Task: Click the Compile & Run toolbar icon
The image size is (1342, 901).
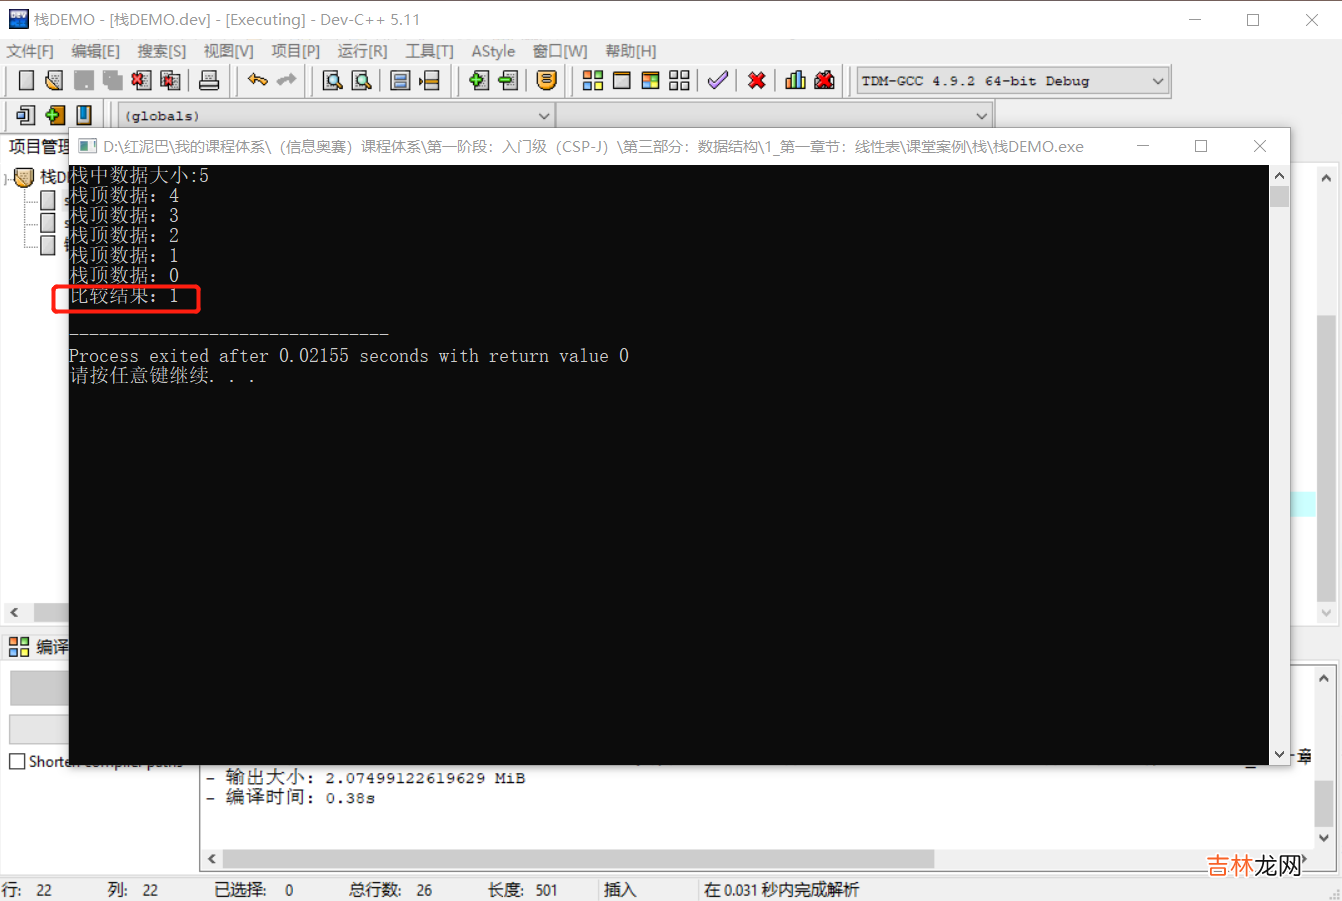Action: coord(650,81)
